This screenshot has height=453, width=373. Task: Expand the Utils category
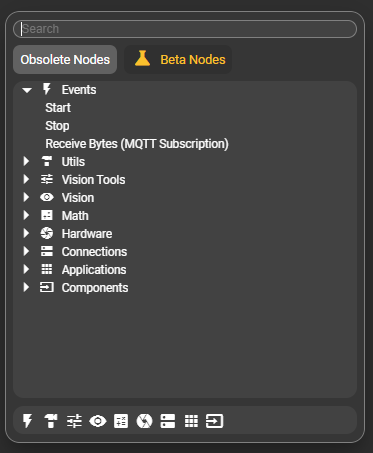(26, 162)
